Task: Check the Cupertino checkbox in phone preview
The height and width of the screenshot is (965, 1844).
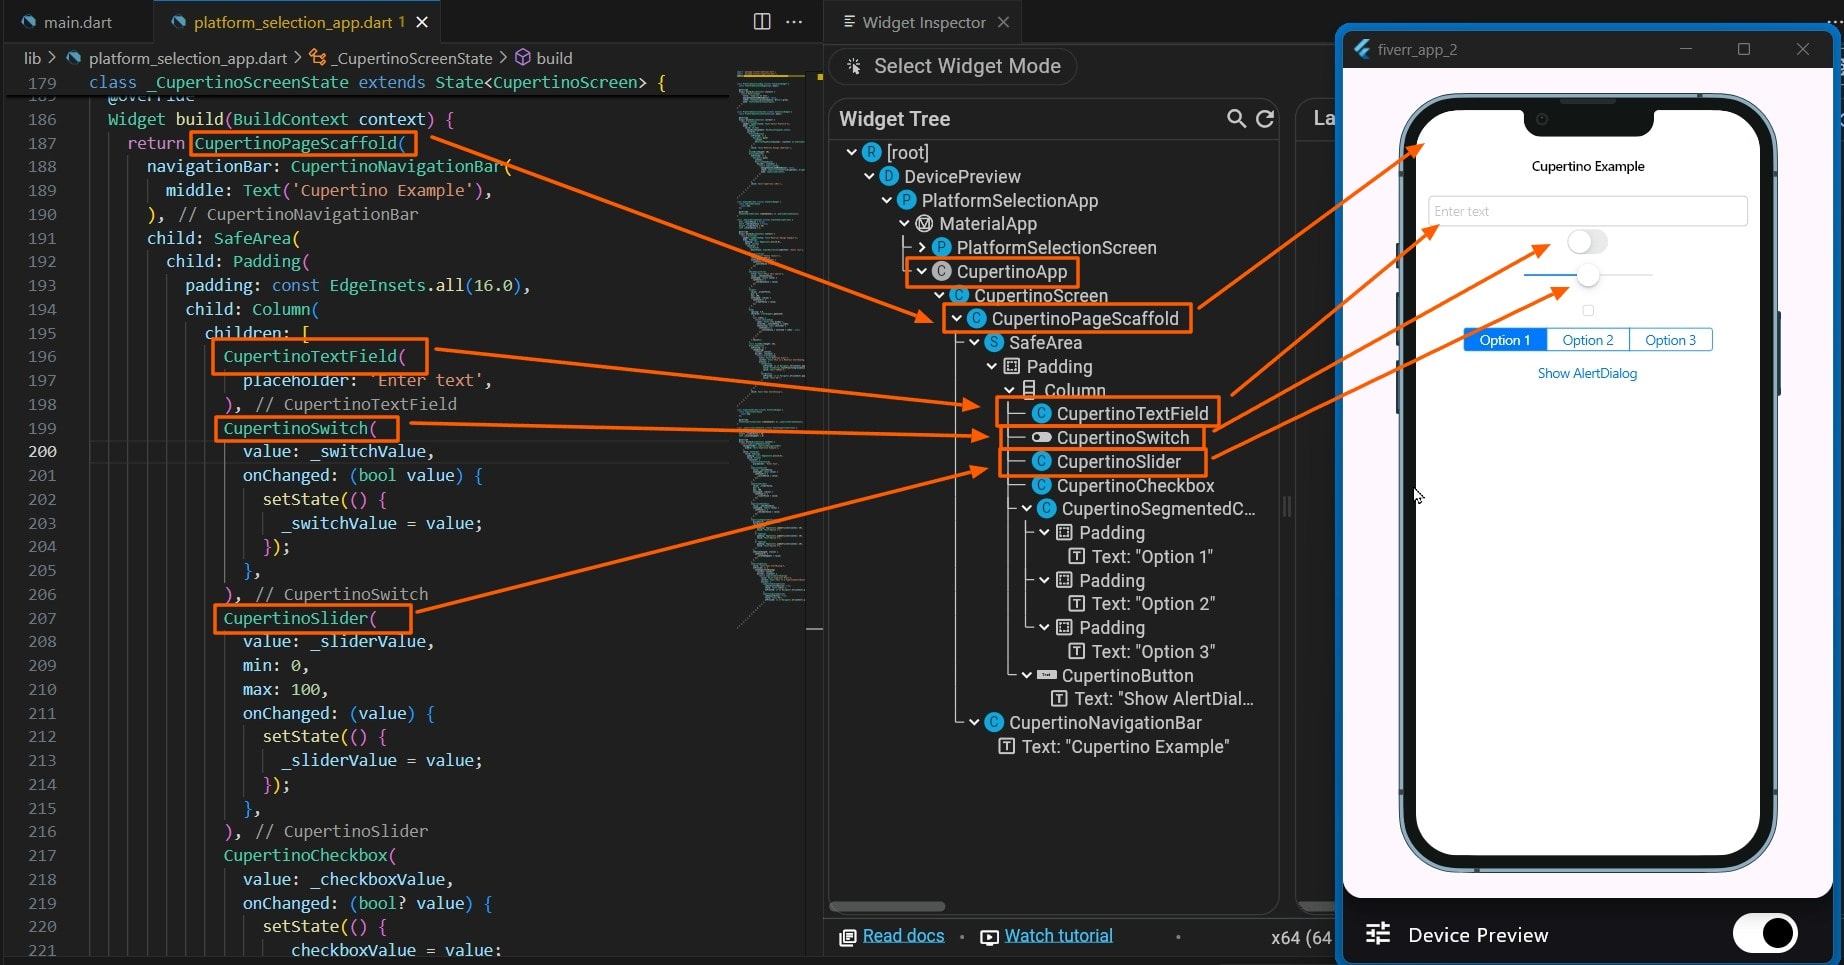Action: pyautogui.click(x=1588, y=310)
